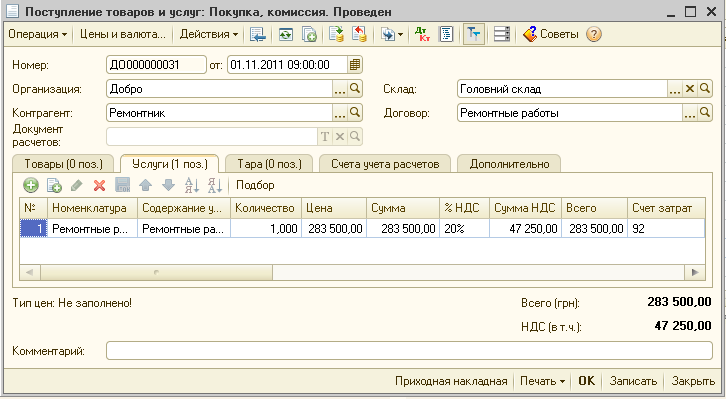Move the row down with the arrow

[168, 186]
